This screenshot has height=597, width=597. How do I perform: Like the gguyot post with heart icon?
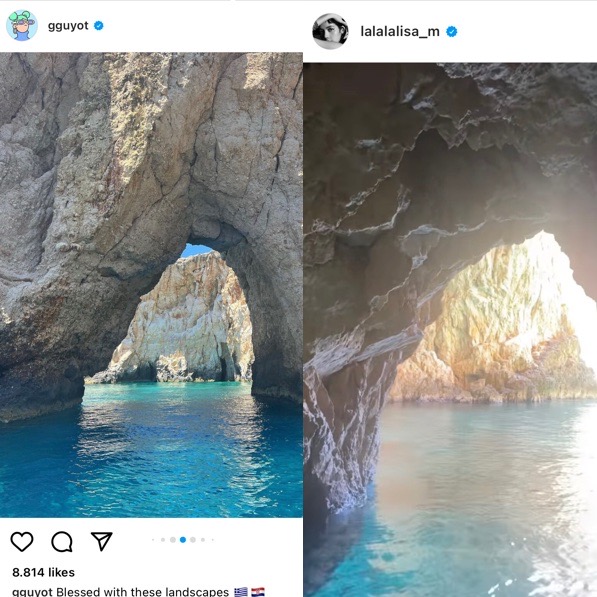(x=22, y=541)
